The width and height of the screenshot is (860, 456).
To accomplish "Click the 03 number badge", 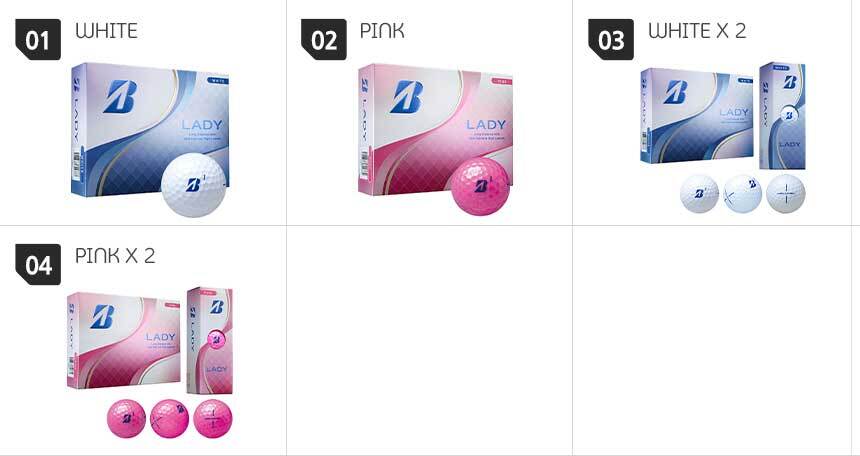I will coord(611,40).
